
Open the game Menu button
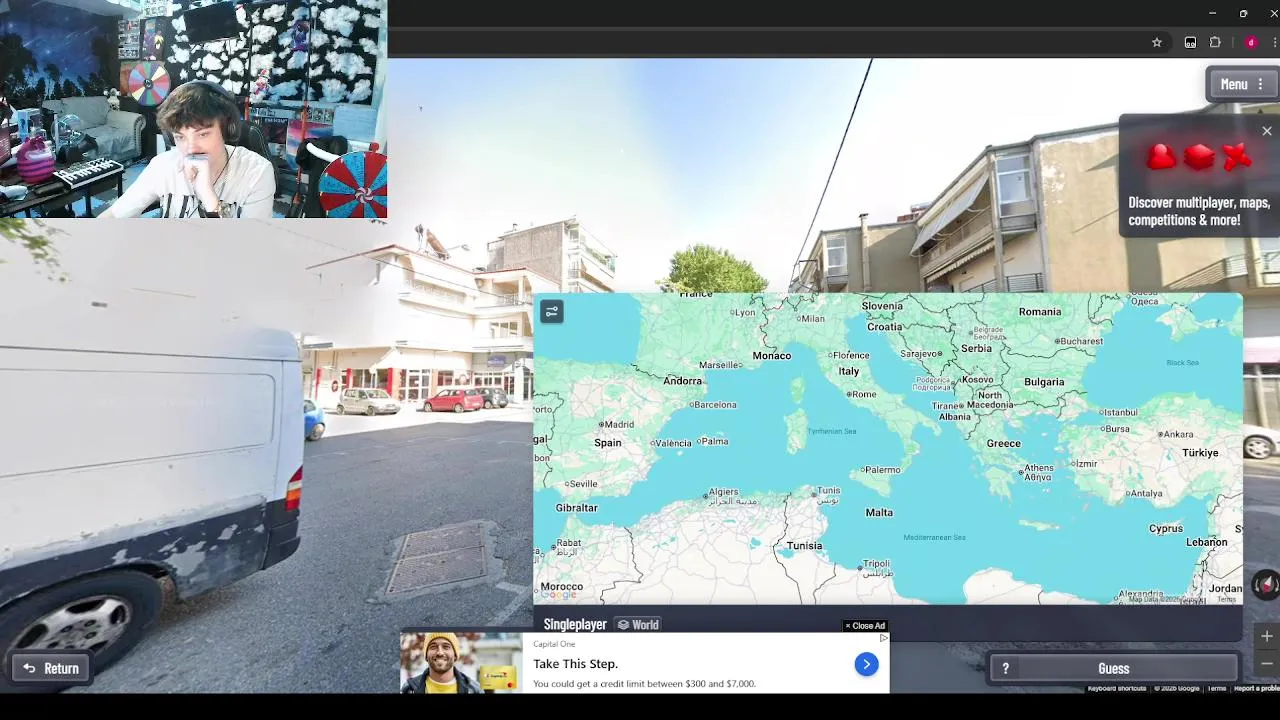coord(1242,85)
